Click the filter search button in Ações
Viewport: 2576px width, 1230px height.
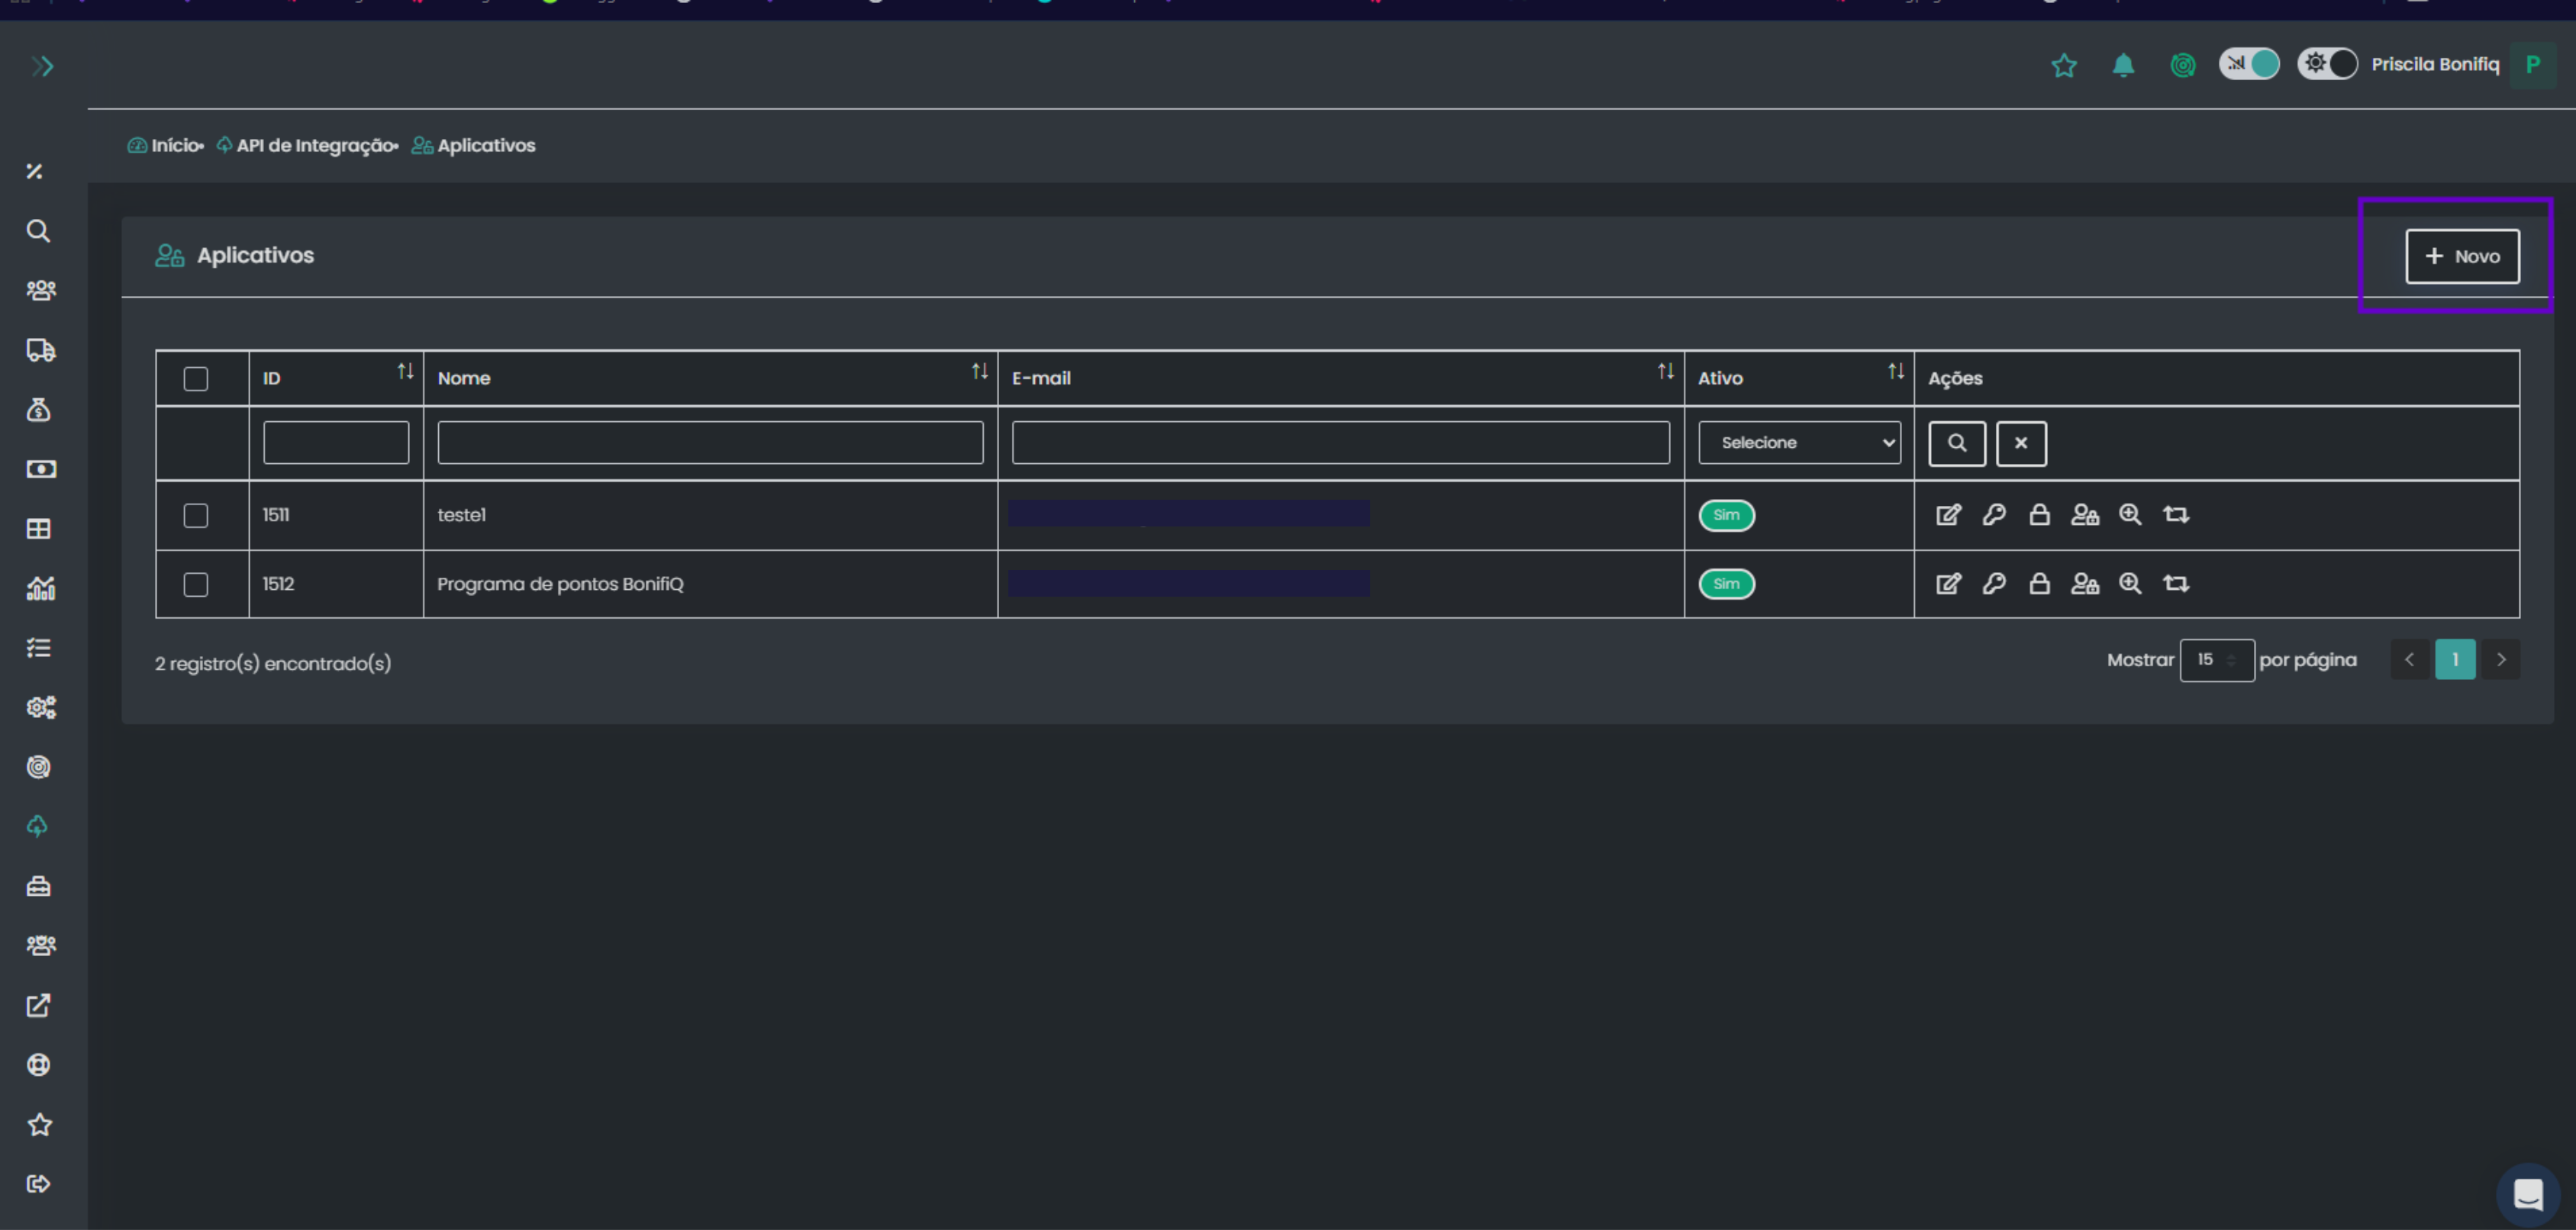[1956, 443]
